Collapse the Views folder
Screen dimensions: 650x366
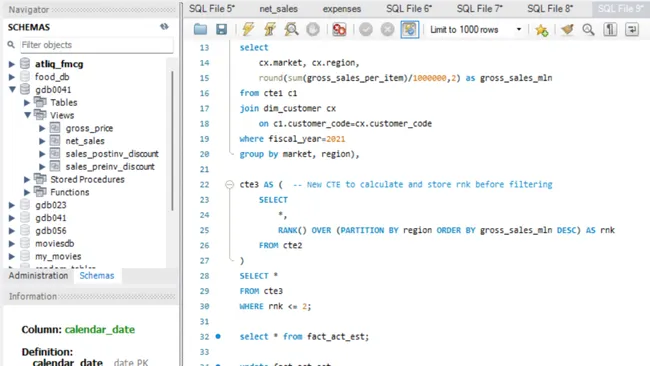tap(27, 115)
